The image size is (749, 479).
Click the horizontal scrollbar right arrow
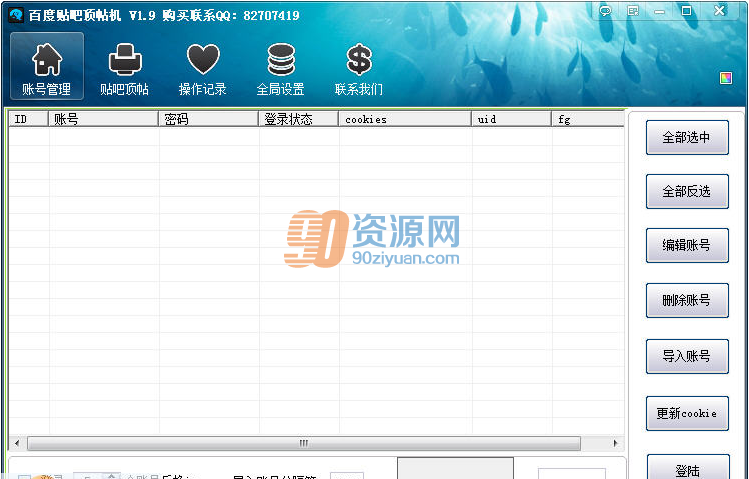point(616,443)
